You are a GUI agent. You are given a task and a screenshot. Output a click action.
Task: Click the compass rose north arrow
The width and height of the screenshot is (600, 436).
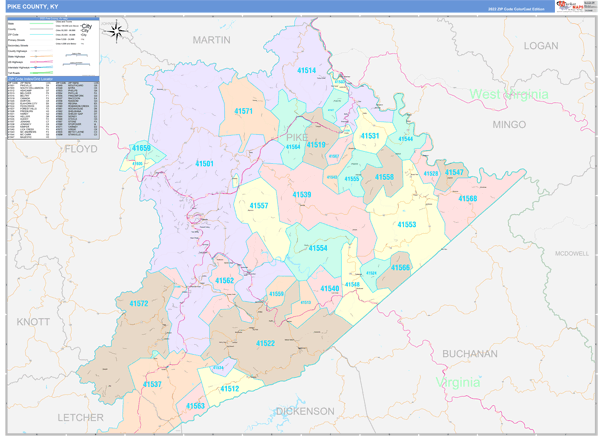click(116, 30)
